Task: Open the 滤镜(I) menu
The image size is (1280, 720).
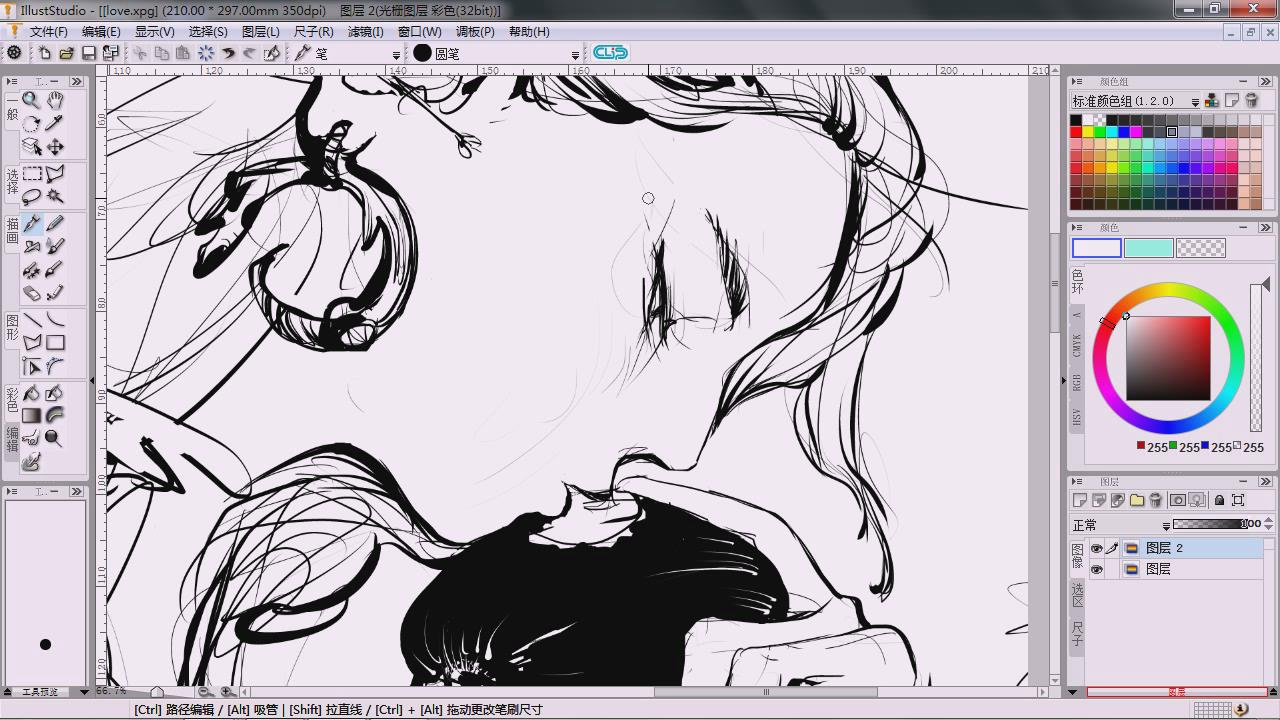Action: coord(365,31)
